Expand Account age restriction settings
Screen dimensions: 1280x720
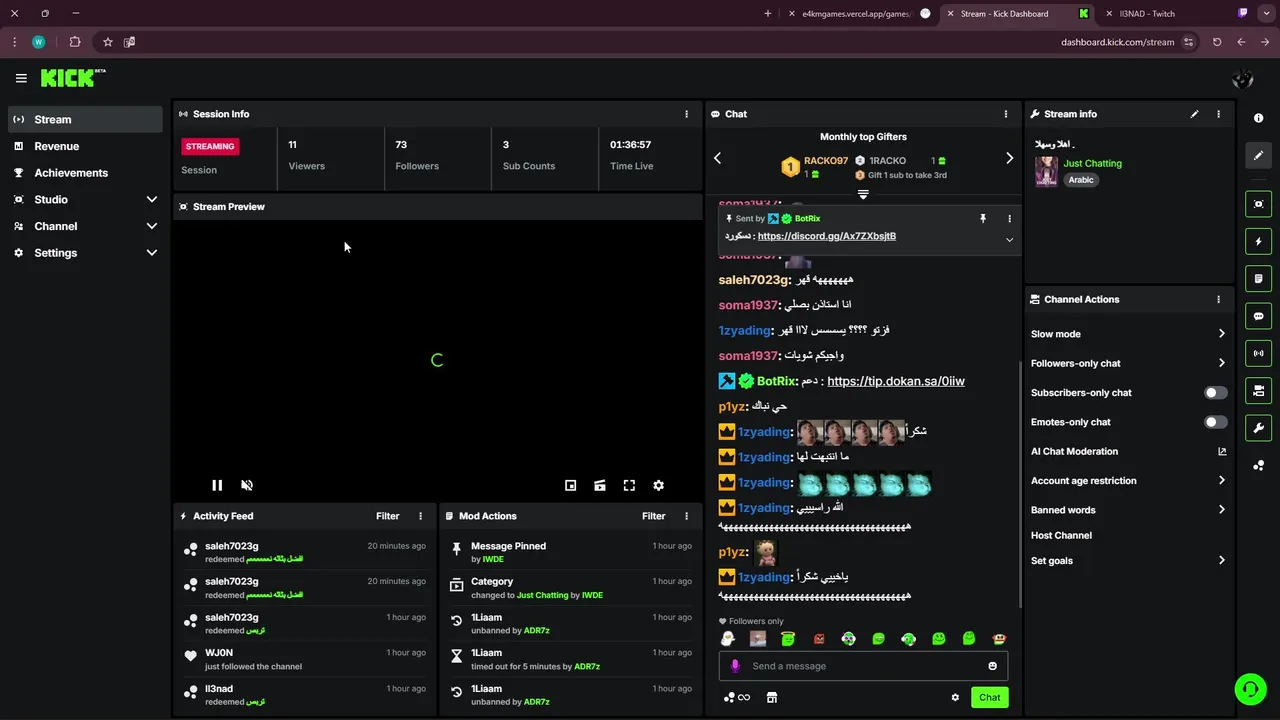1128,481
